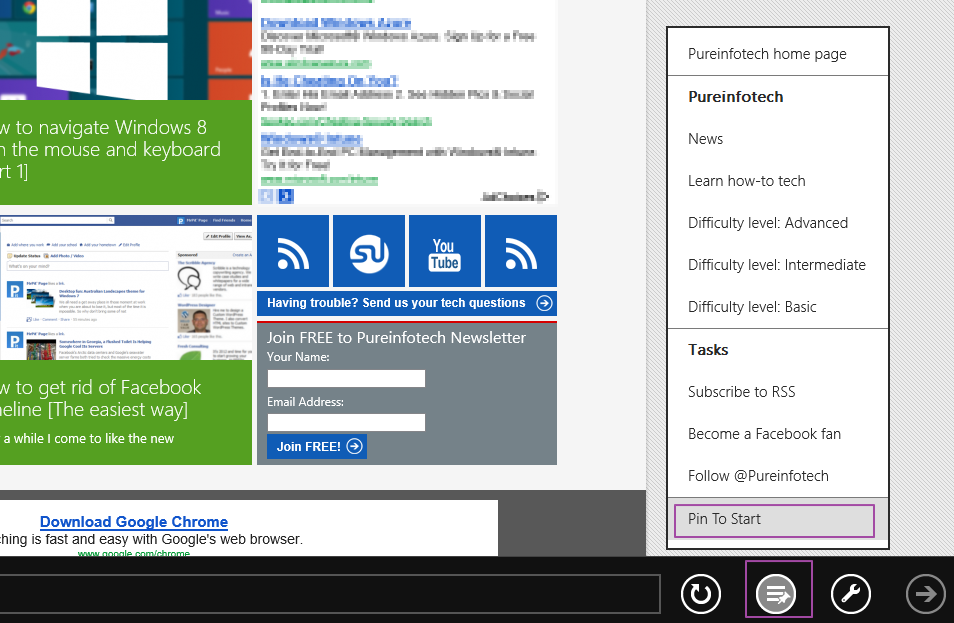The width and height of the screenshot is (954, 623).
Task: Open the Download Google Chrome link
Action: pos(133,521)
